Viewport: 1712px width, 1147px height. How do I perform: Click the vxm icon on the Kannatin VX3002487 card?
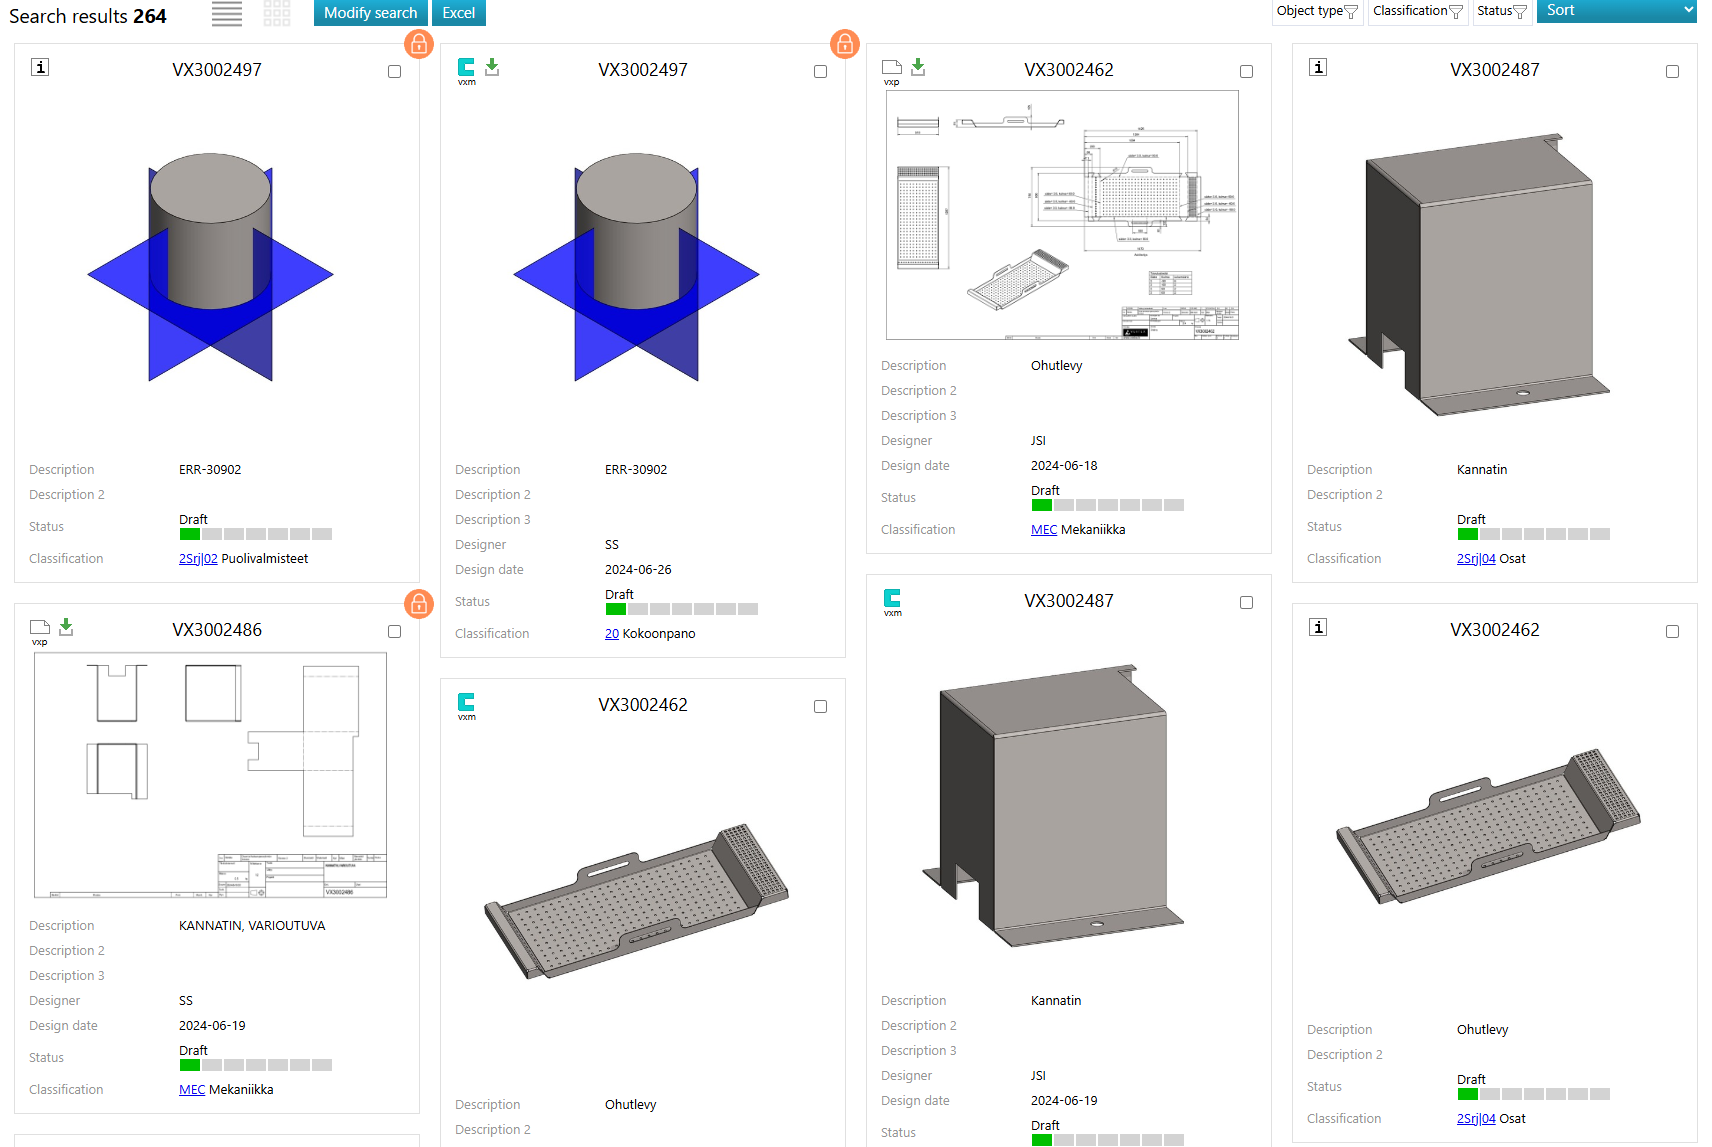(892, 599)
